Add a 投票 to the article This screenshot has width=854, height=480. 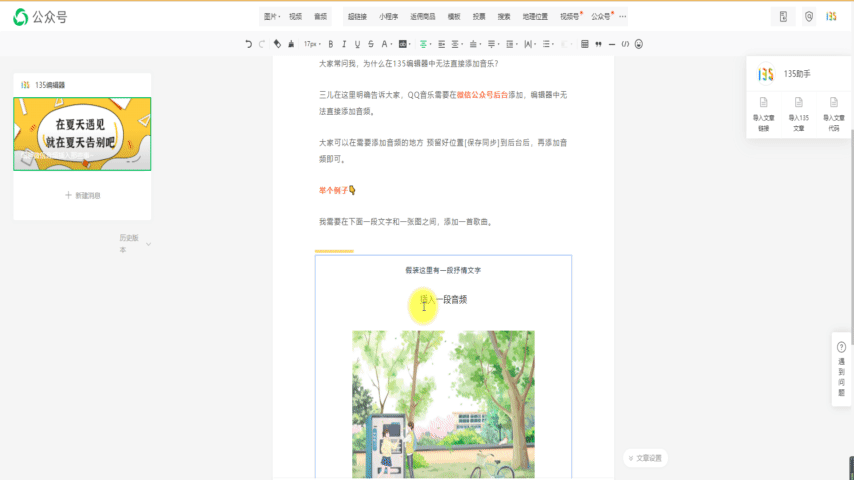click(479, 17)
